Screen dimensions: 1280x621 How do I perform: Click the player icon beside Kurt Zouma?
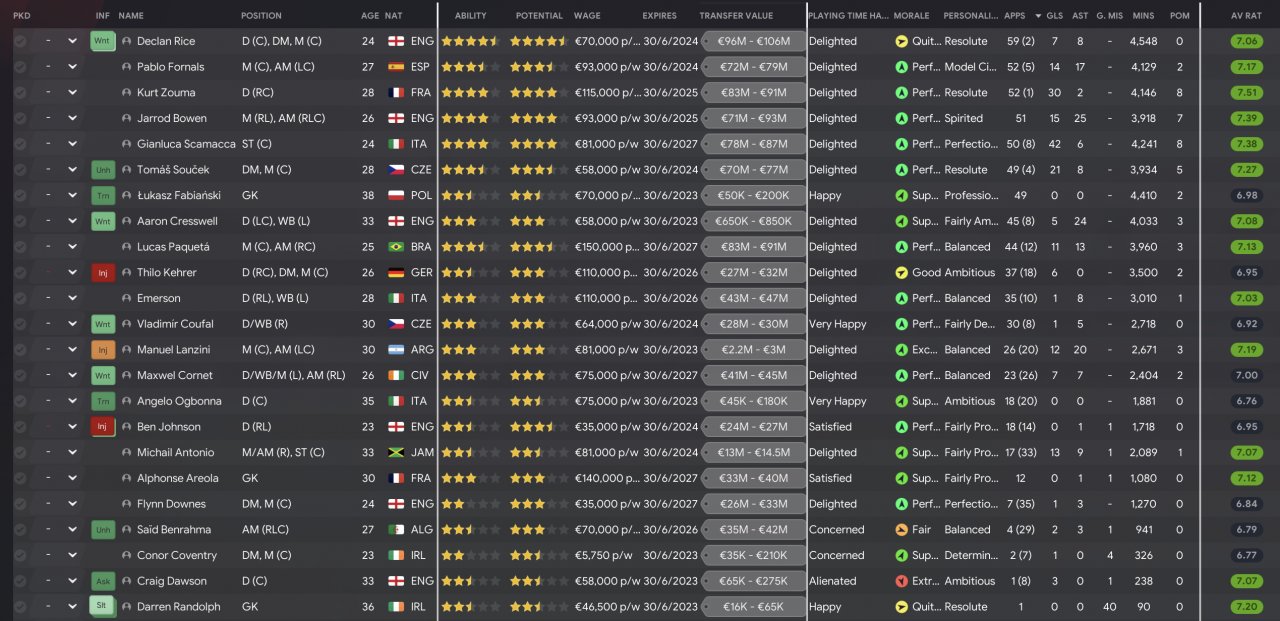126,93
